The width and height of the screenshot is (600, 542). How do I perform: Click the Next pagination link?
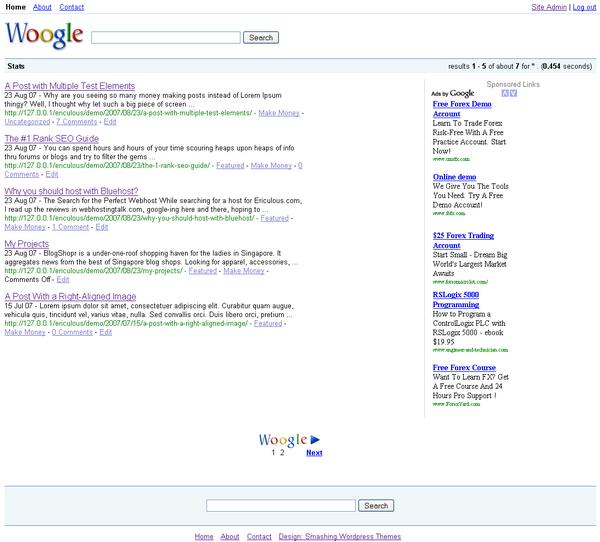(x=314, y=452)
